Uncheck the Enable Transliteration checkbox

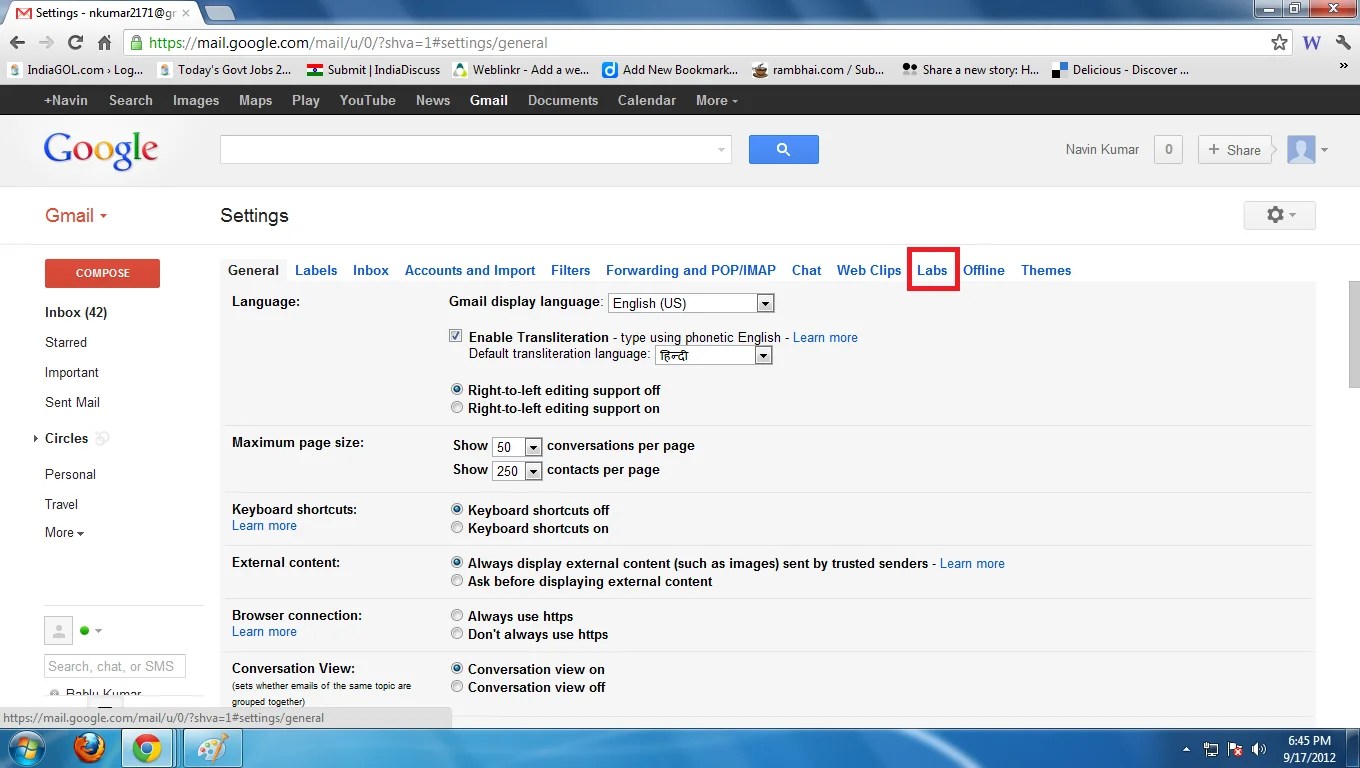455,335
